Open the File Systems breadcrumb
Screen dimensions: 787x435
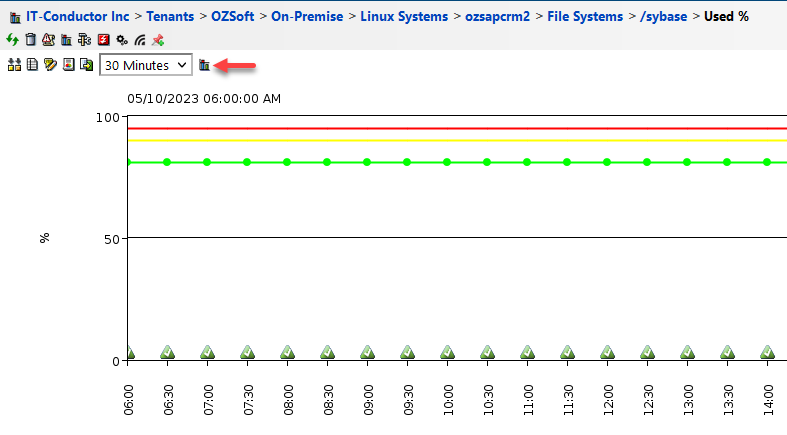click(584, 17)
